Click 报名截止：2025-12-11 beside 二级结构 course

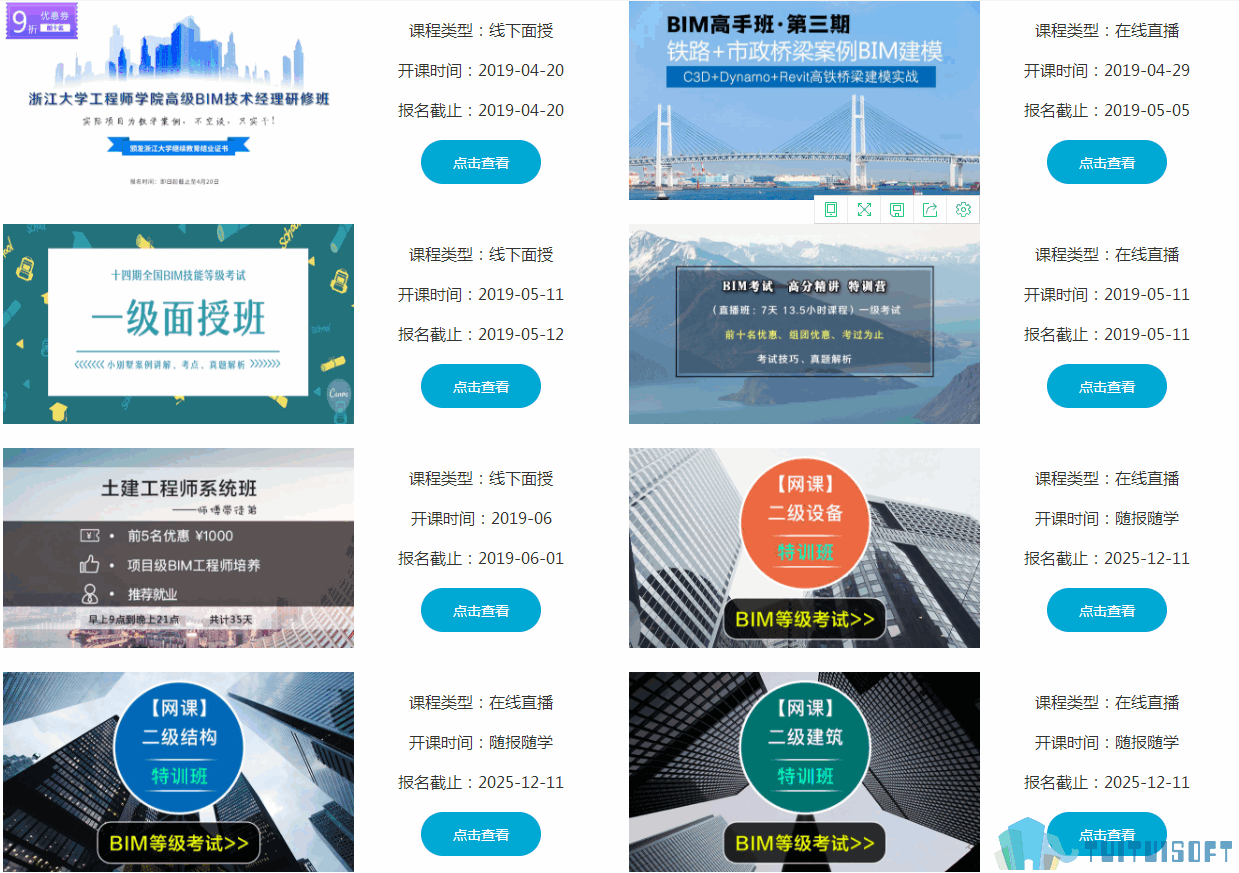coord(481,782)
